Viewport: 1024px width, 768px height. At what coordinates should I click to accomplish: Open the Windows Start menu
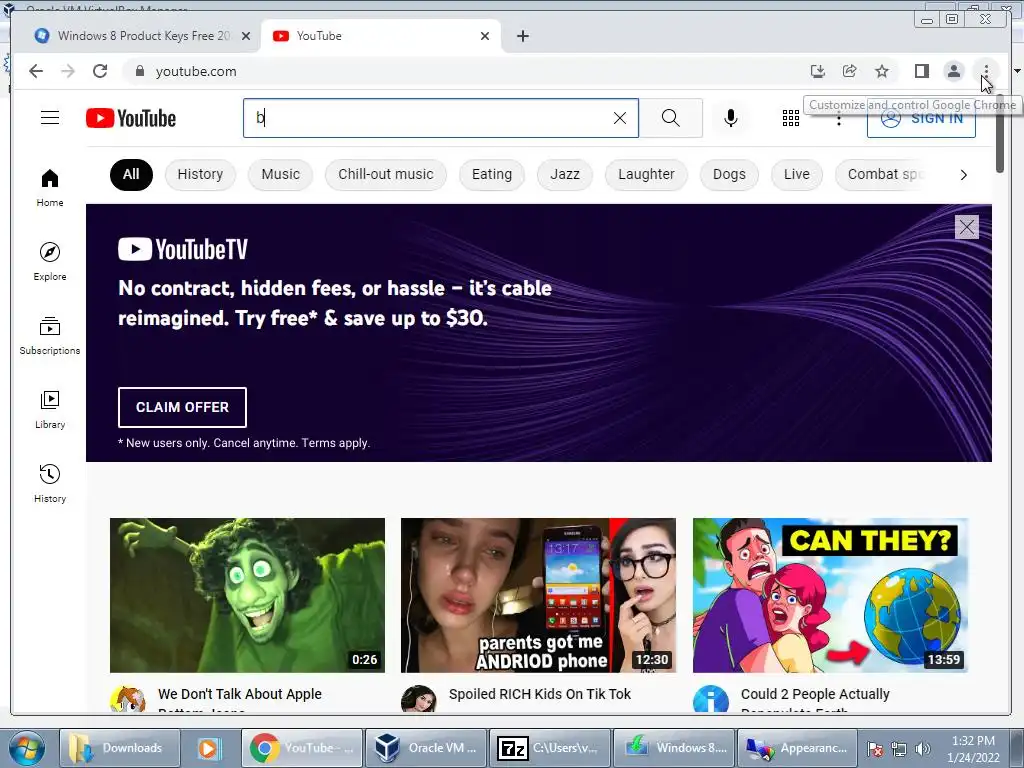[x=26, y=748]
